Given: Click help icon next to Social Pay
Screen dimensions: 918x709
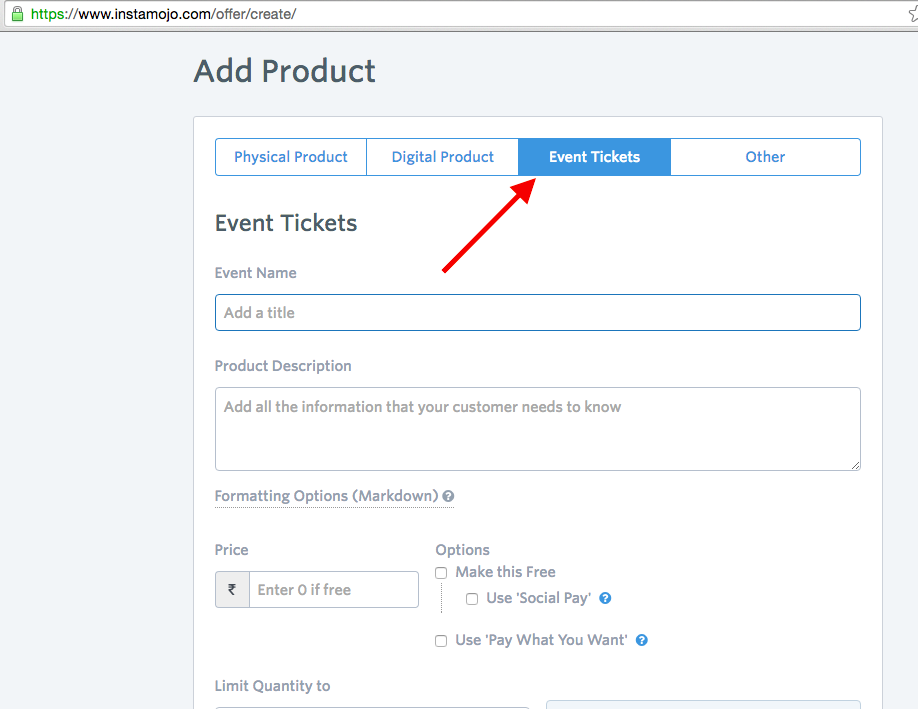Looking at the screenshot, I should [x=605, y=598].
